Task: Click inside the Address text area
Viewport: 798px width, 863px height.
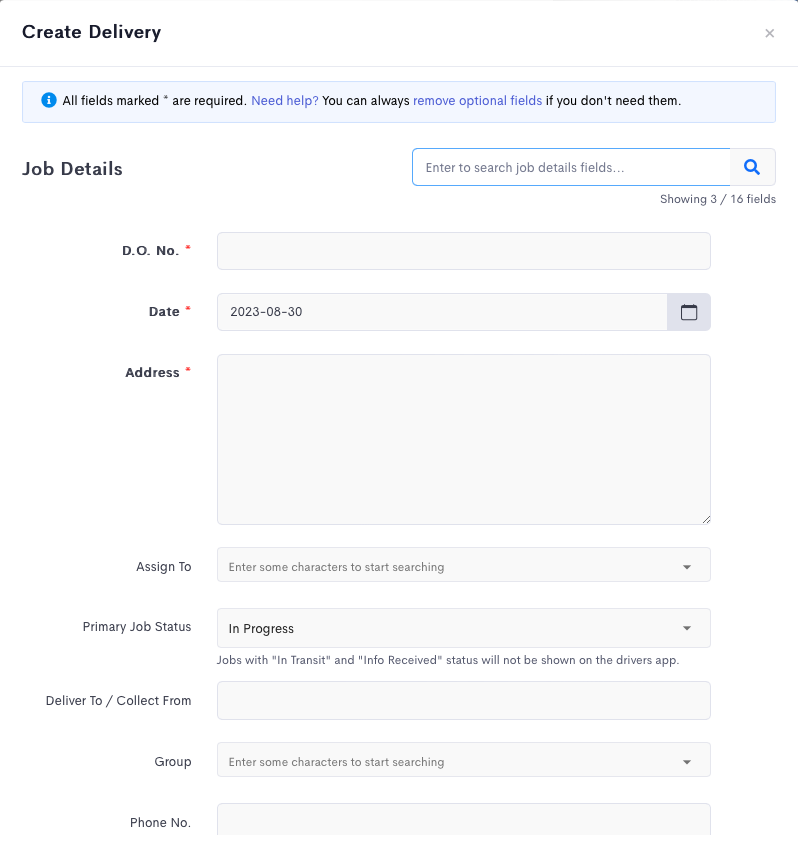Action: tap(464, 439)
